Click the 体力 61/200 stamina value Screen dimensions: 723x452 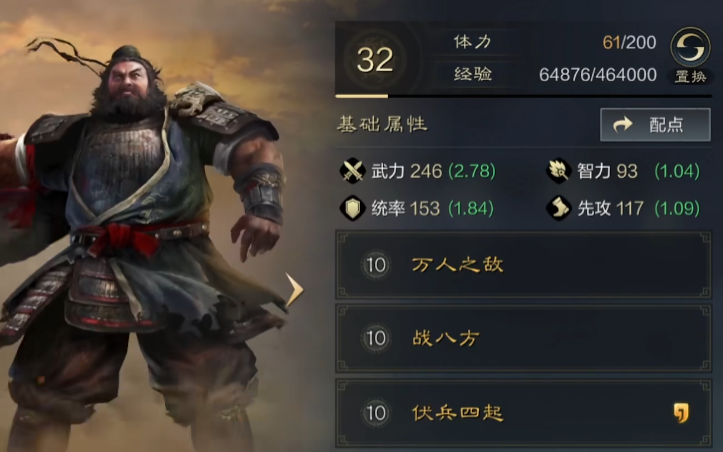(x=629, y=42)
